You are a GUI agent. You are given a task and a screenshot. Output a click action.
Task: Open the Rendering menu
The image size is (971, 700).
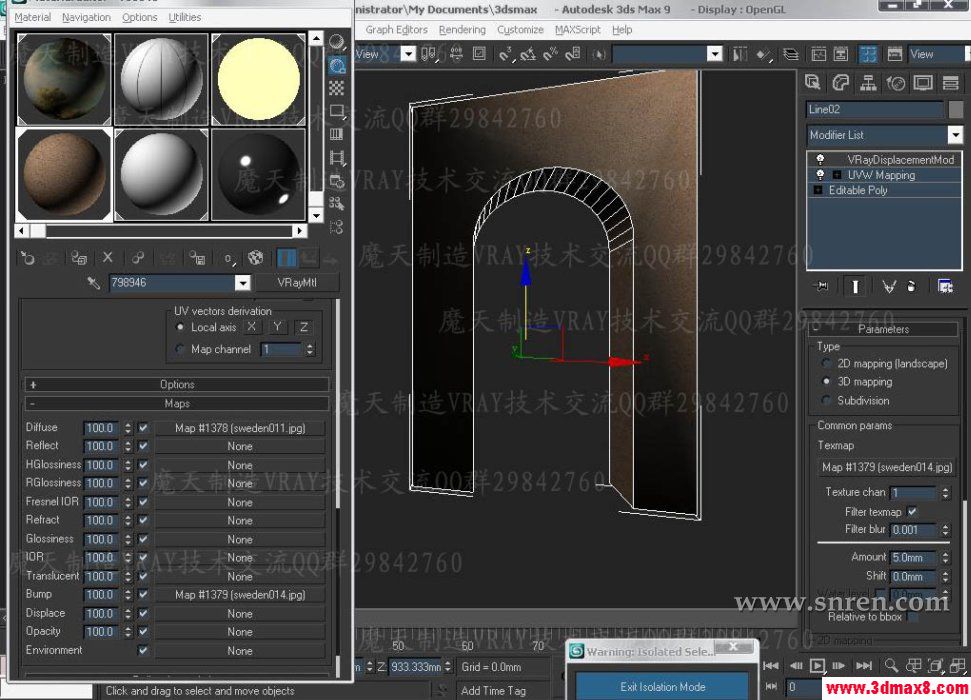click(x=462, y=30)
